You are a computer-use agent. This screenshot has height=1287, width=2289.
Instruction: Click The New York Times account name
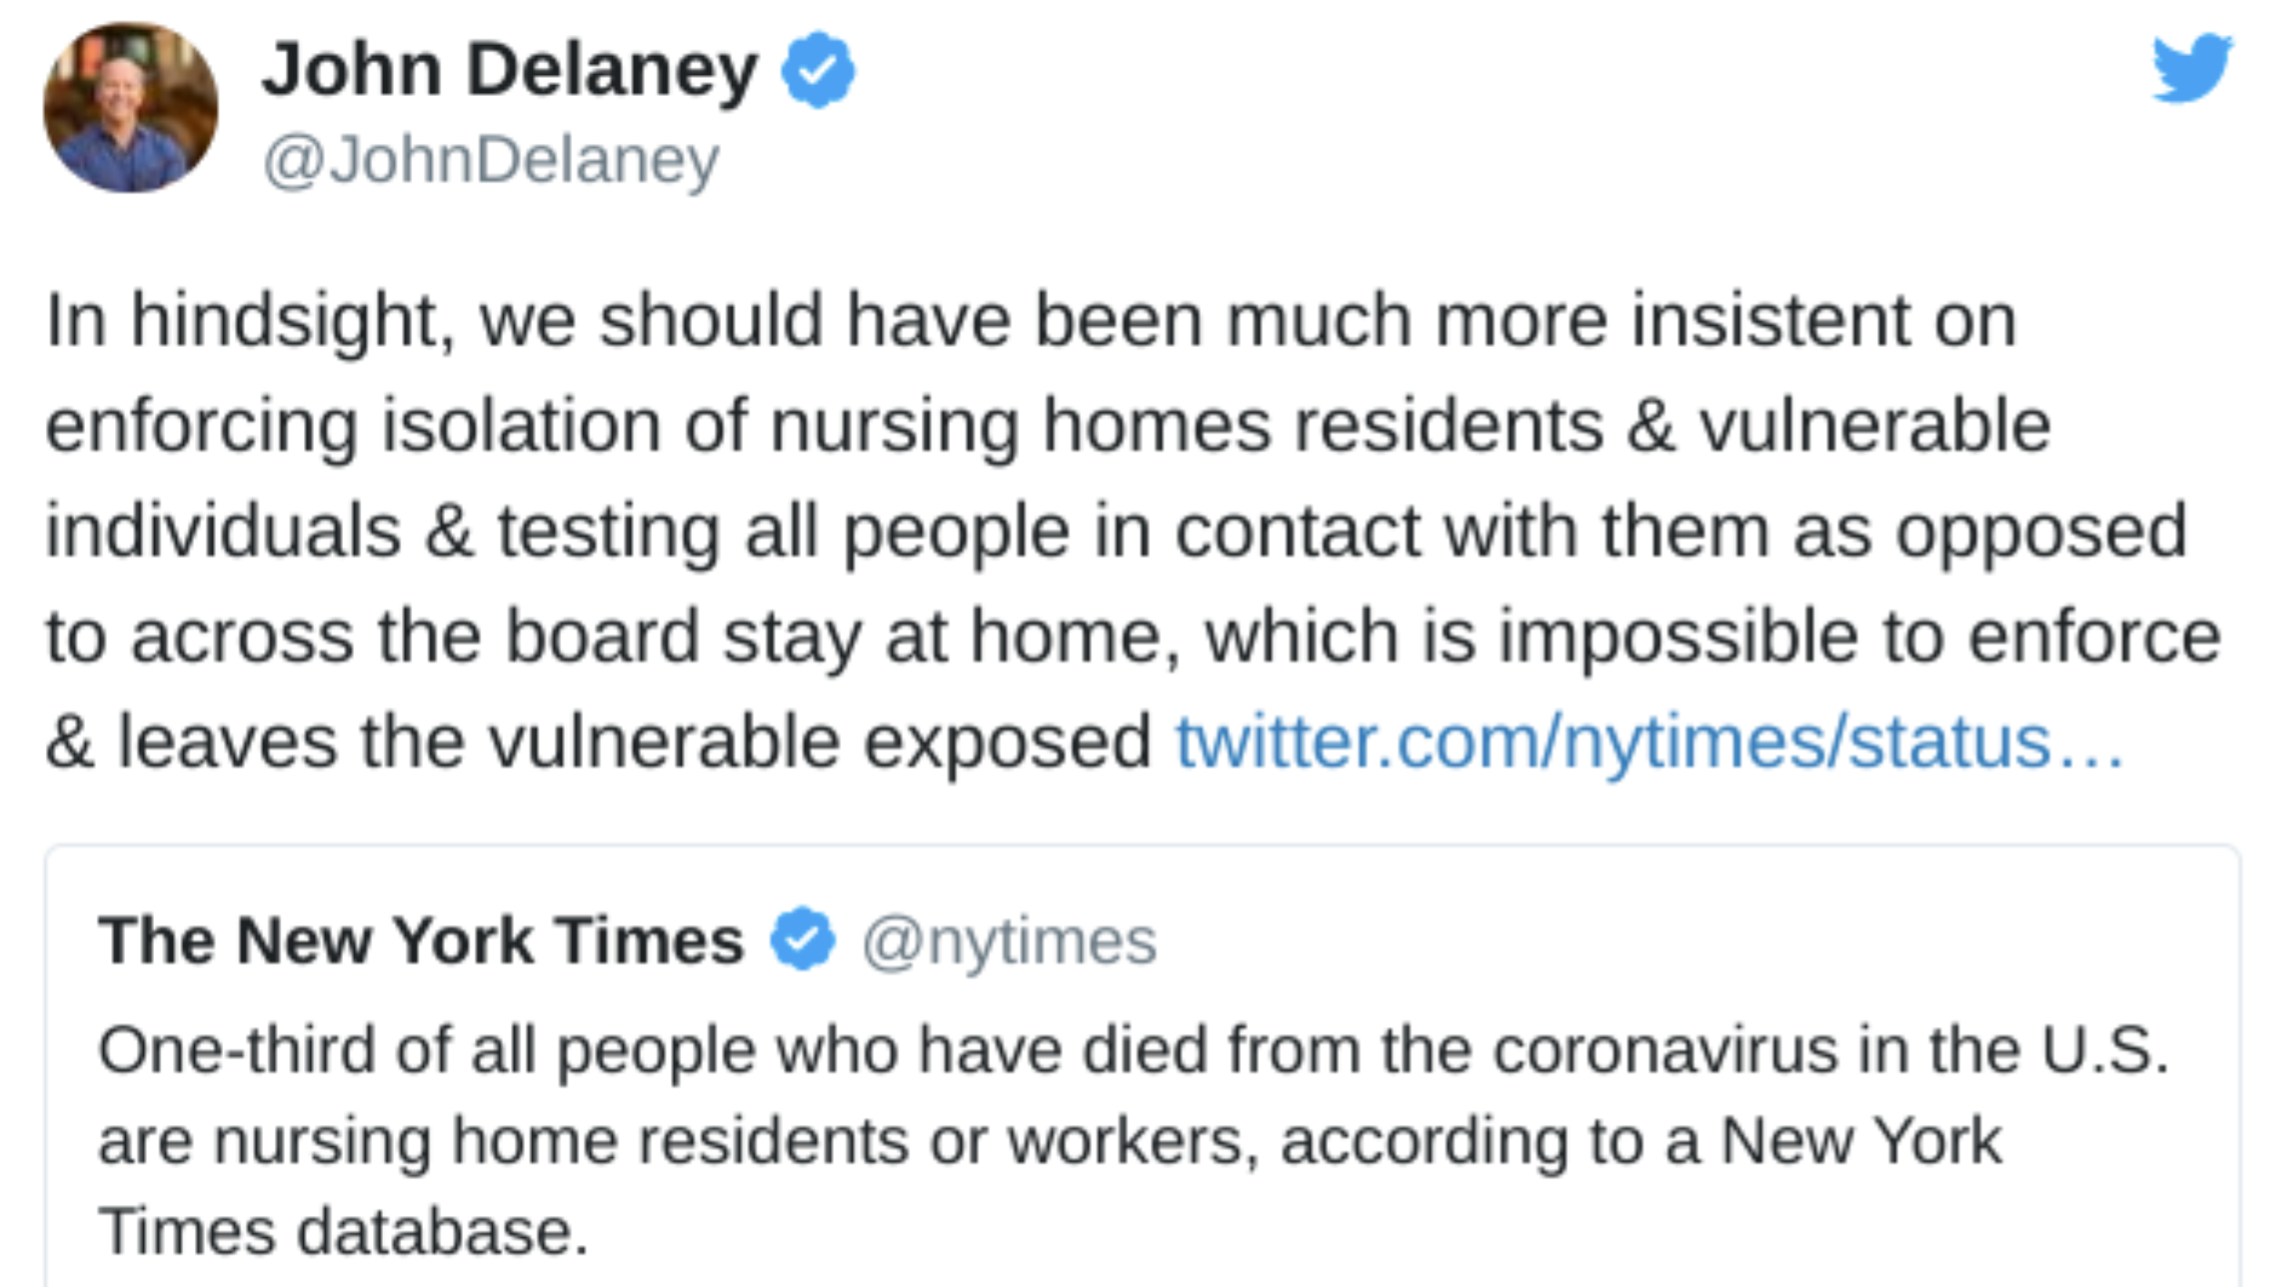click(421, 940)
